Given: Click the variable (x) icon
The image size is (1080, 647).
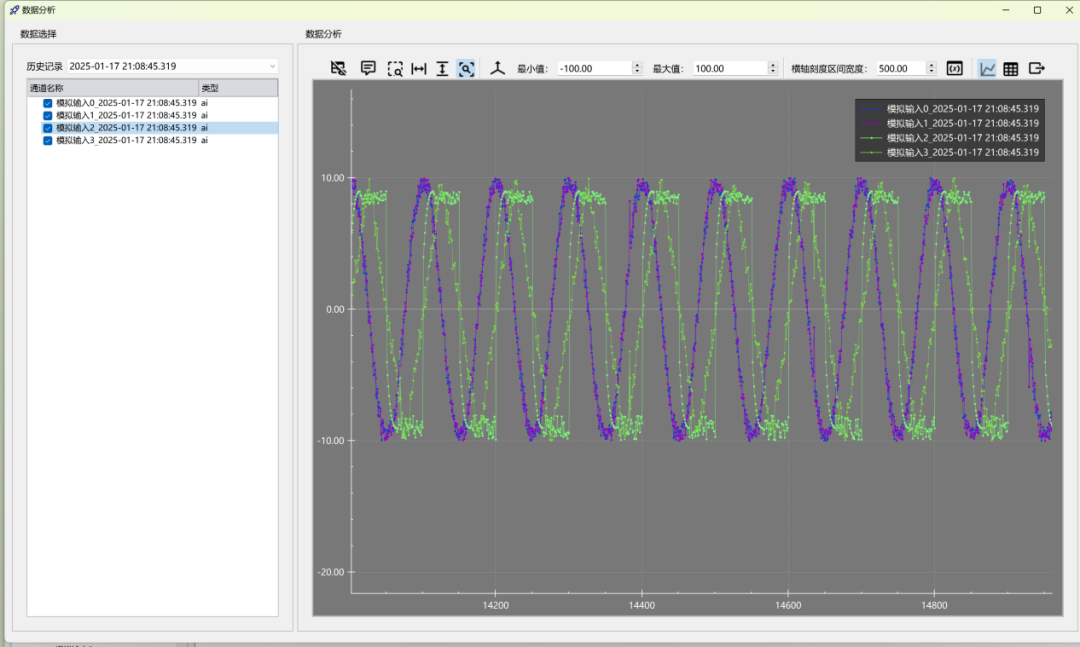Looking at the screenshot, I should (955, 68).
